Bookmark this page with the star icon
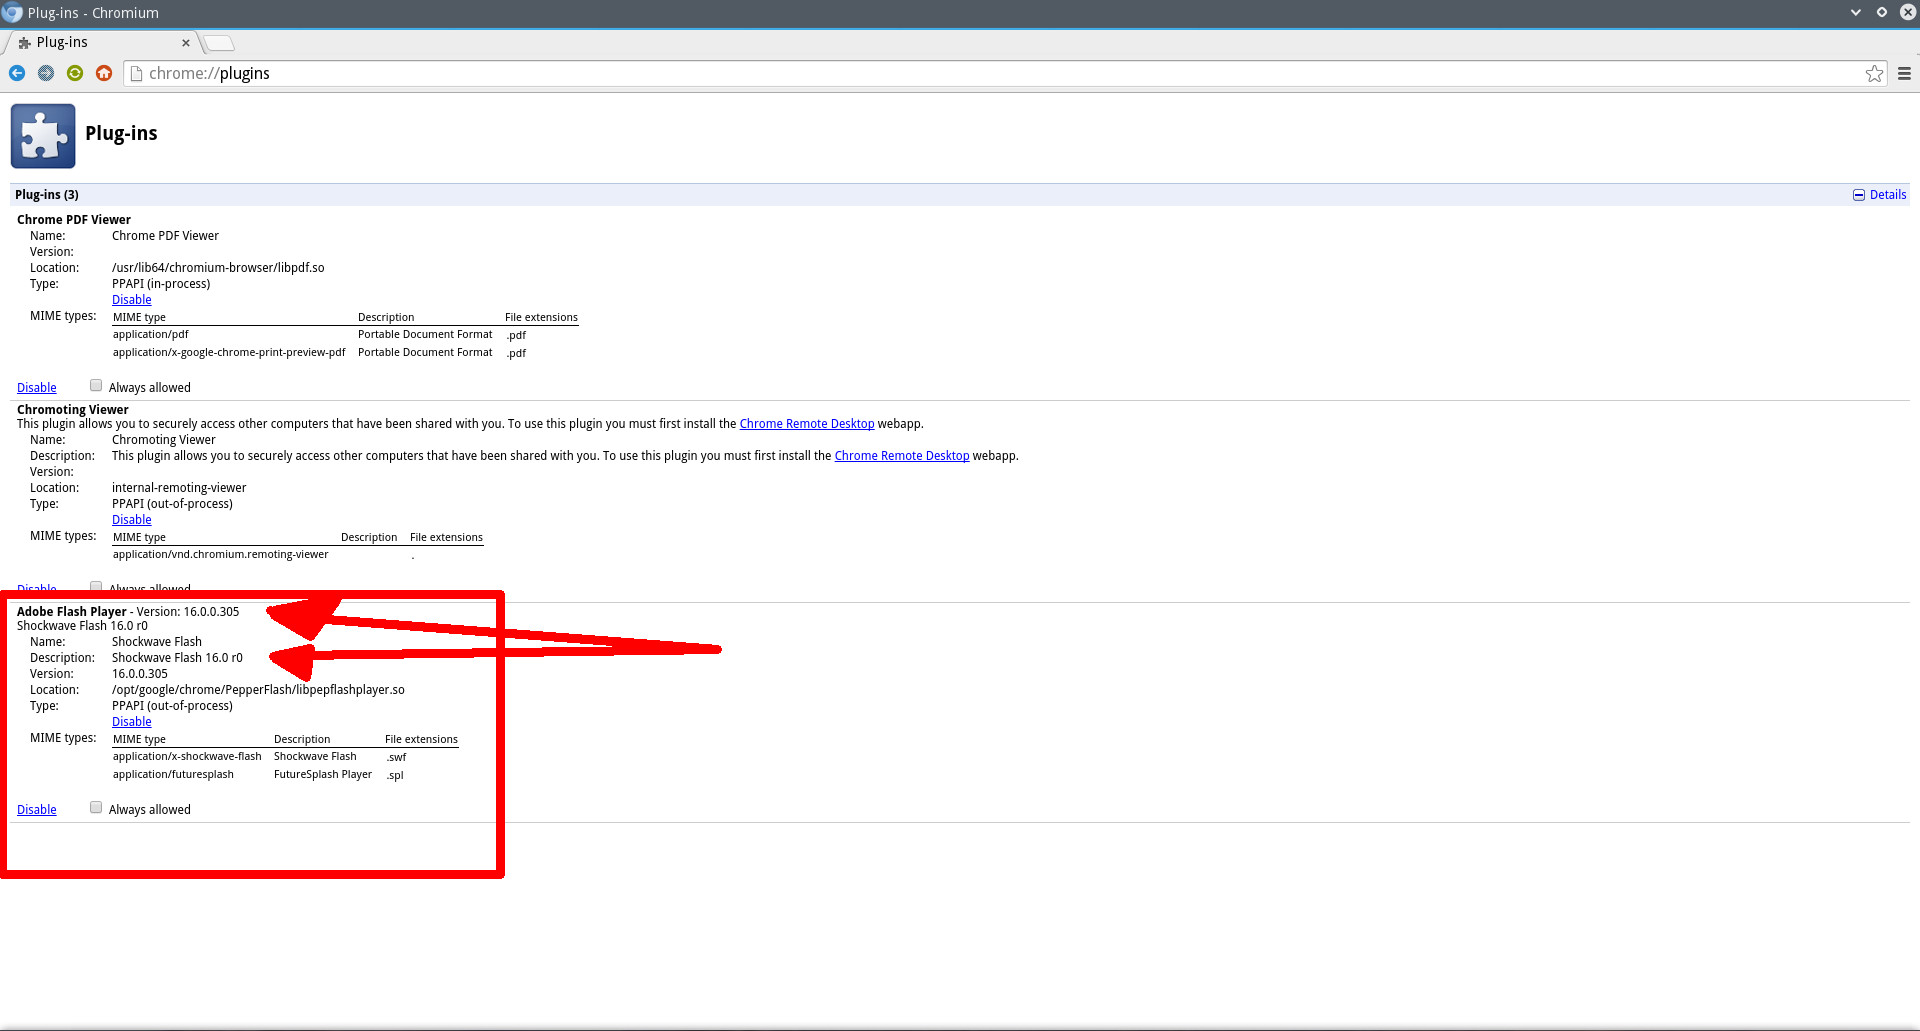Viewport: 1920px width, 1031px height. coord(1874,73)
